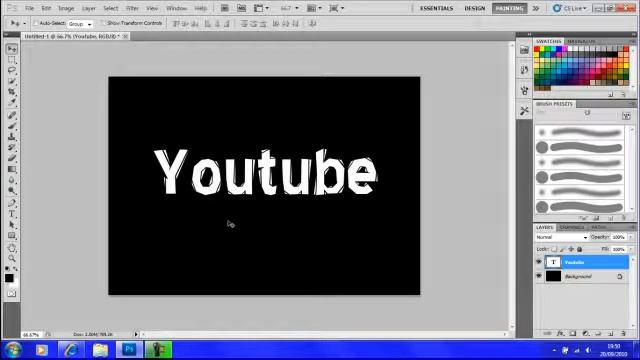Add layer mask from Layers panel footer

coord(573,333)
